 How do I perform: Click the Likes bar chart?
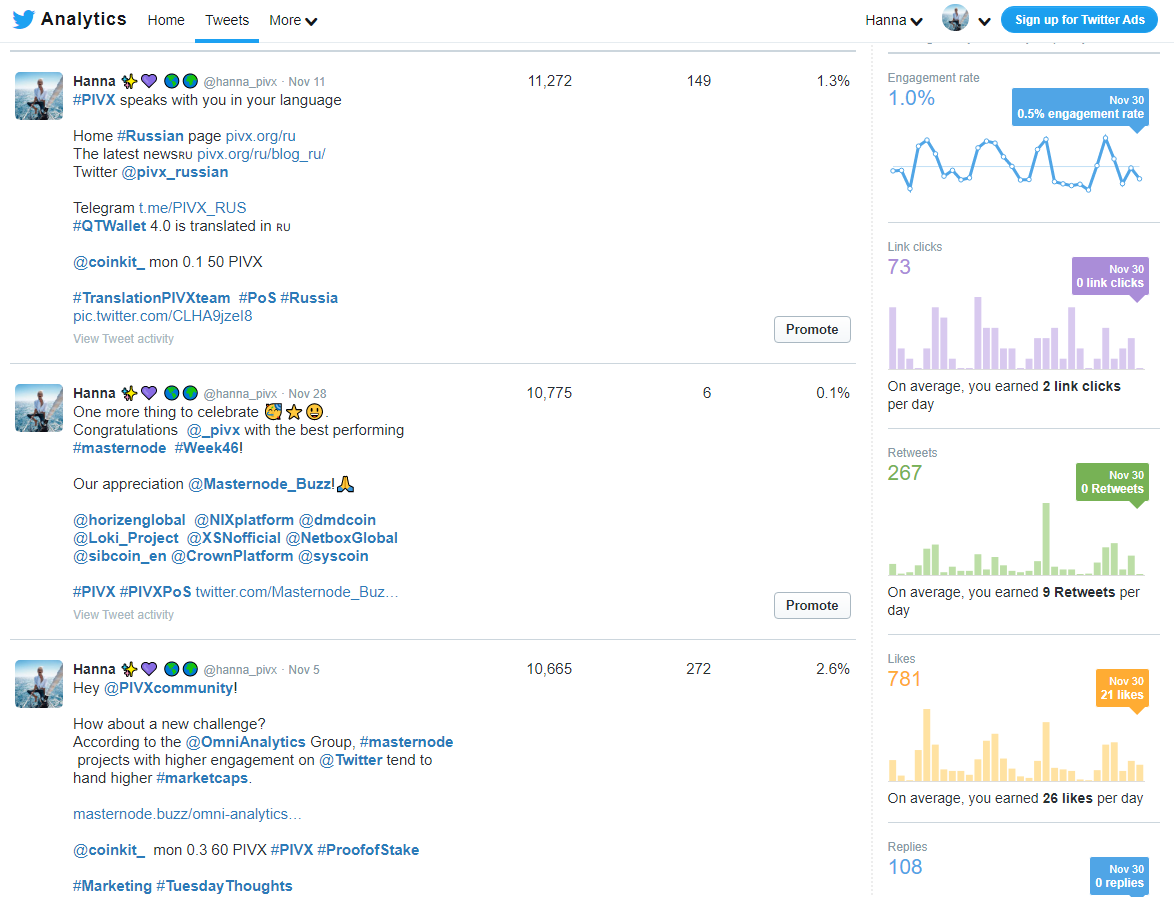coord(1015,745)
